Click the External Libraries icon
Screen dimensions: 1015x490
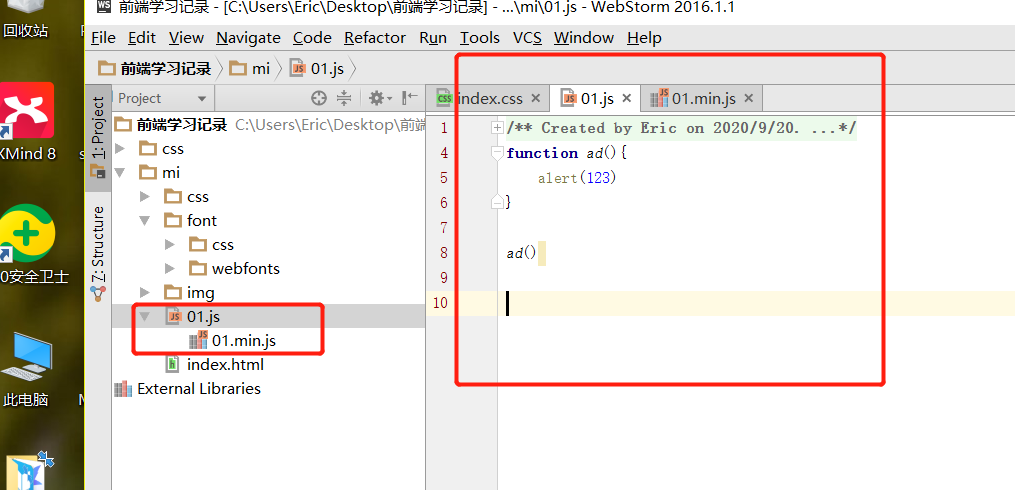click(122, 389)
